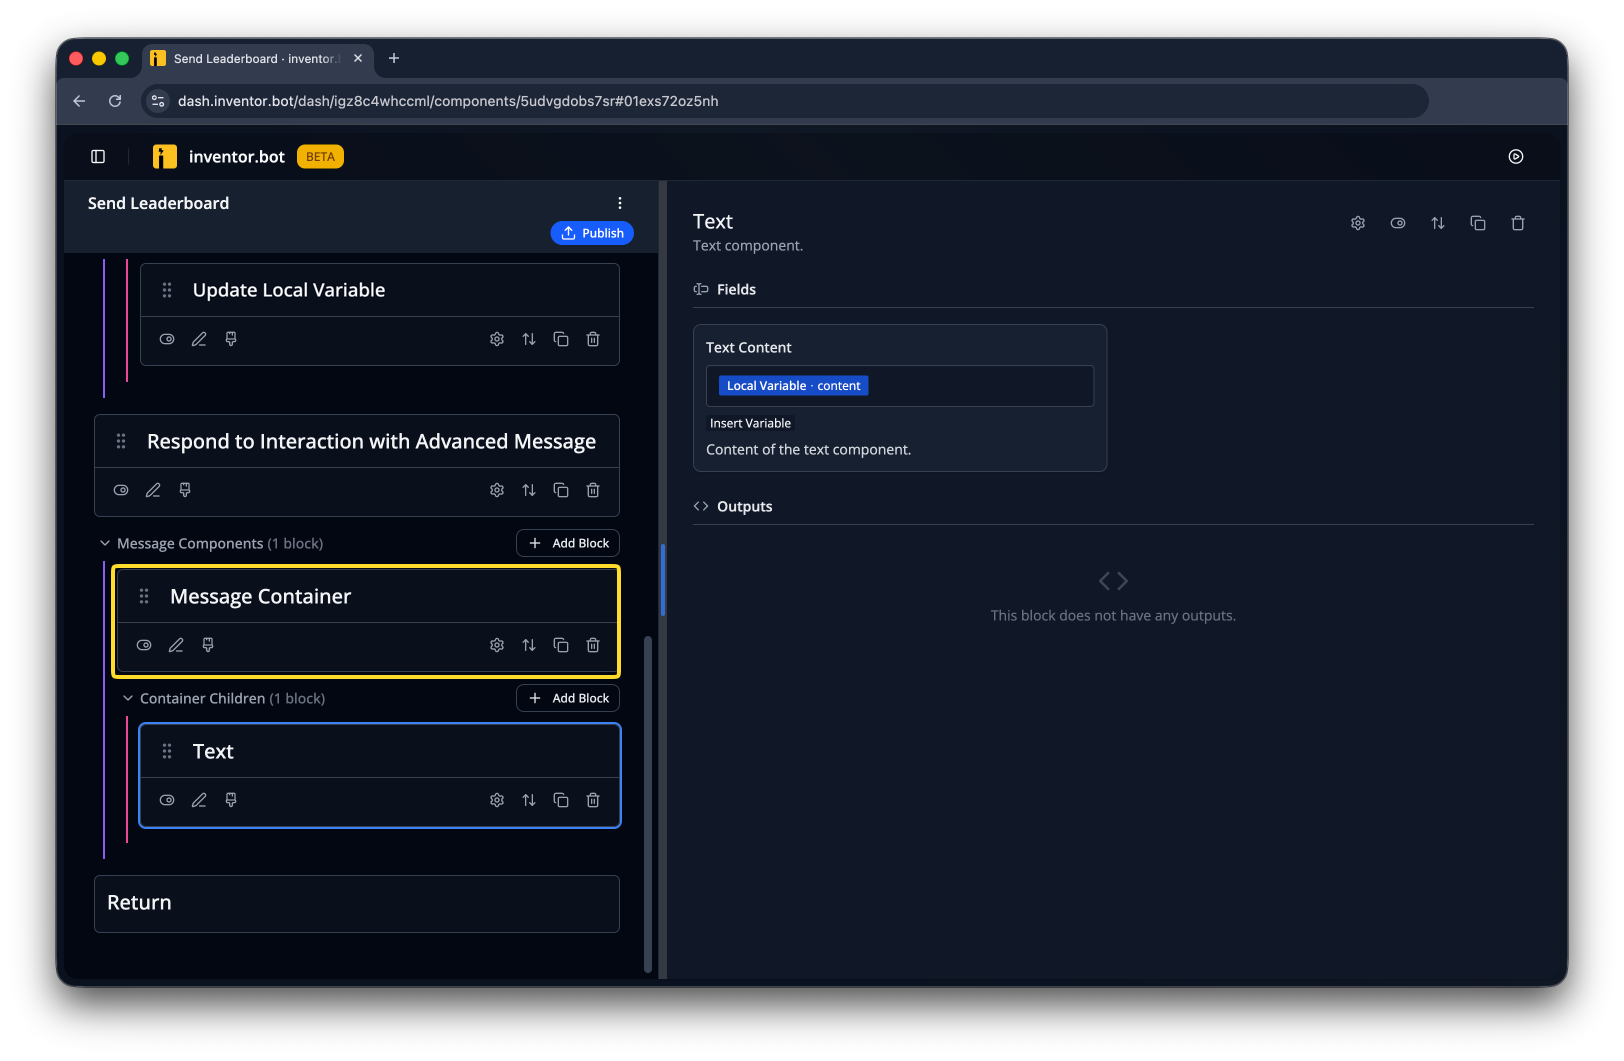
Task: Move the Respond to Interaction block
Action: 529,491
